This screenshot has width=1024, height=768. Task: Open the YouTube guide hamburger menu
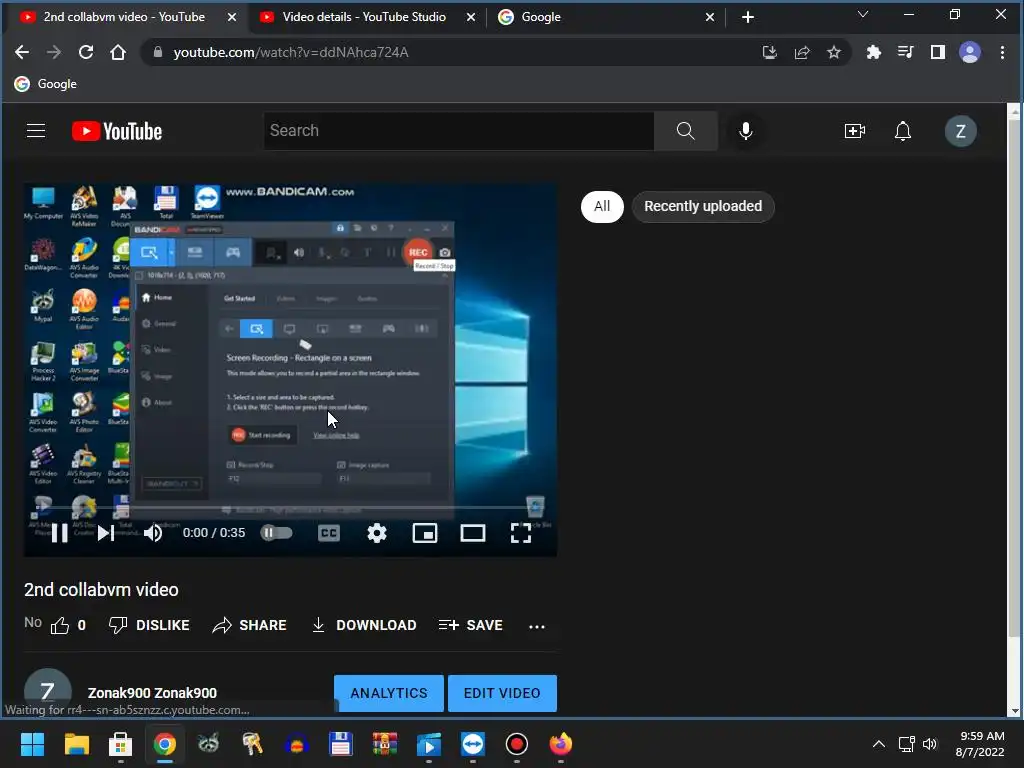(36, 131)
